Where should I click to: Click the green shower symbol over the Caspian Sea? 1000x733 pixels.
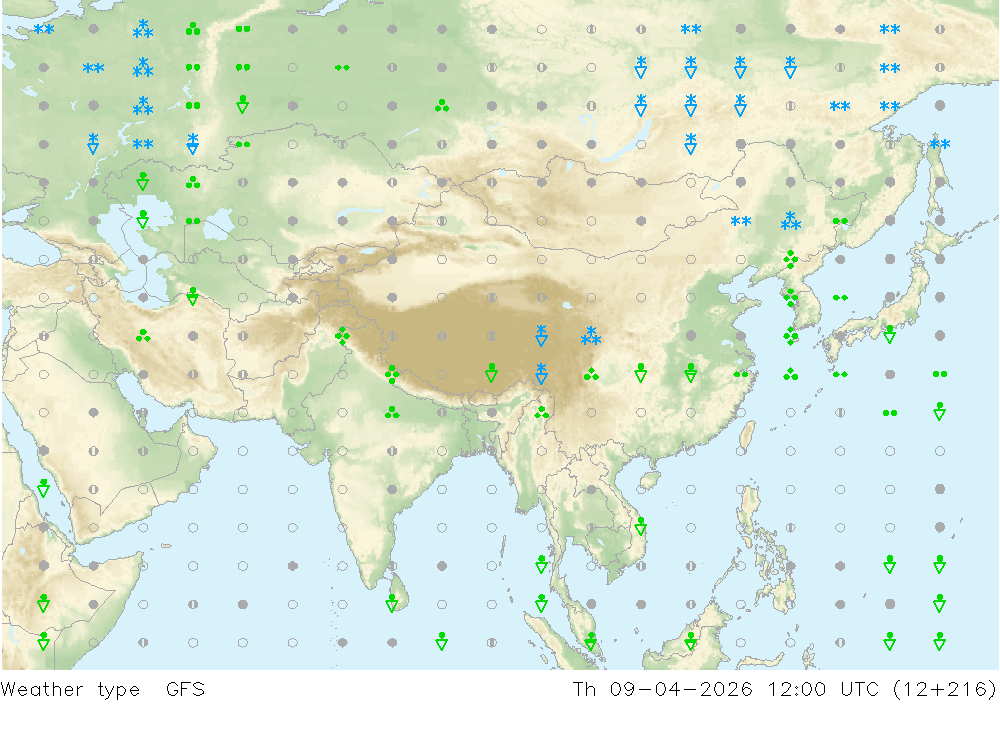pos(143,219)
